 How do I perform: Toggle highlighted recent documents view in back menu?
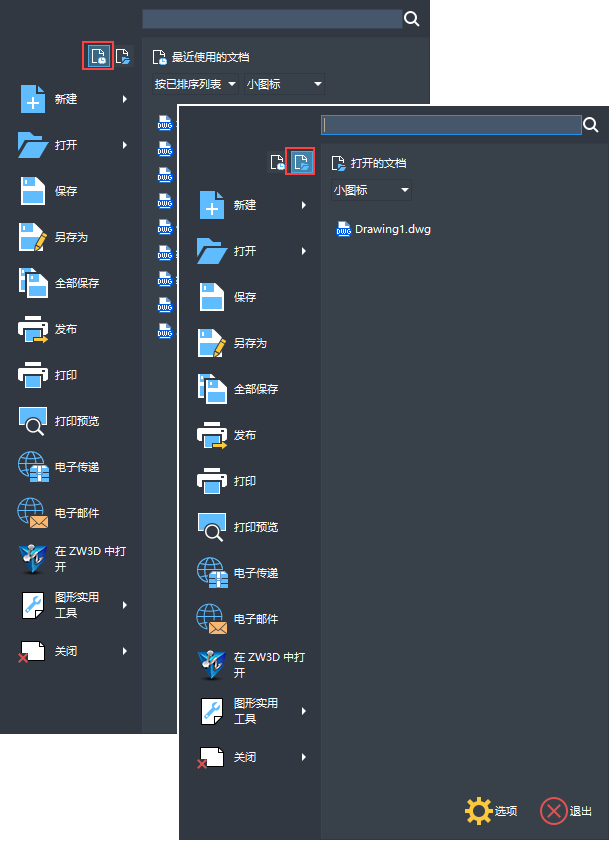[98, 56]
